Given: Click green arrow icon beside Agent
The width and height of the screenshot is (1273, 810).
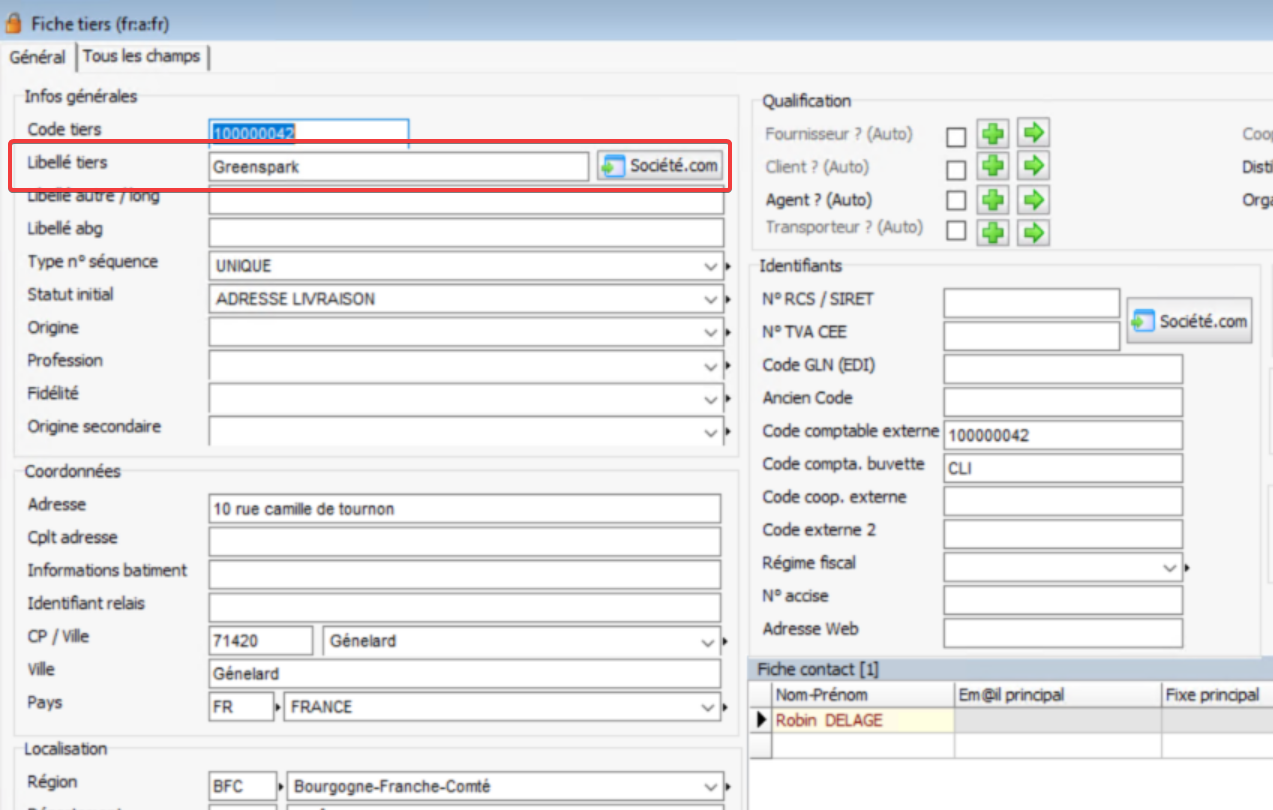Looking at the screenshot, I should pos(1034,200).
